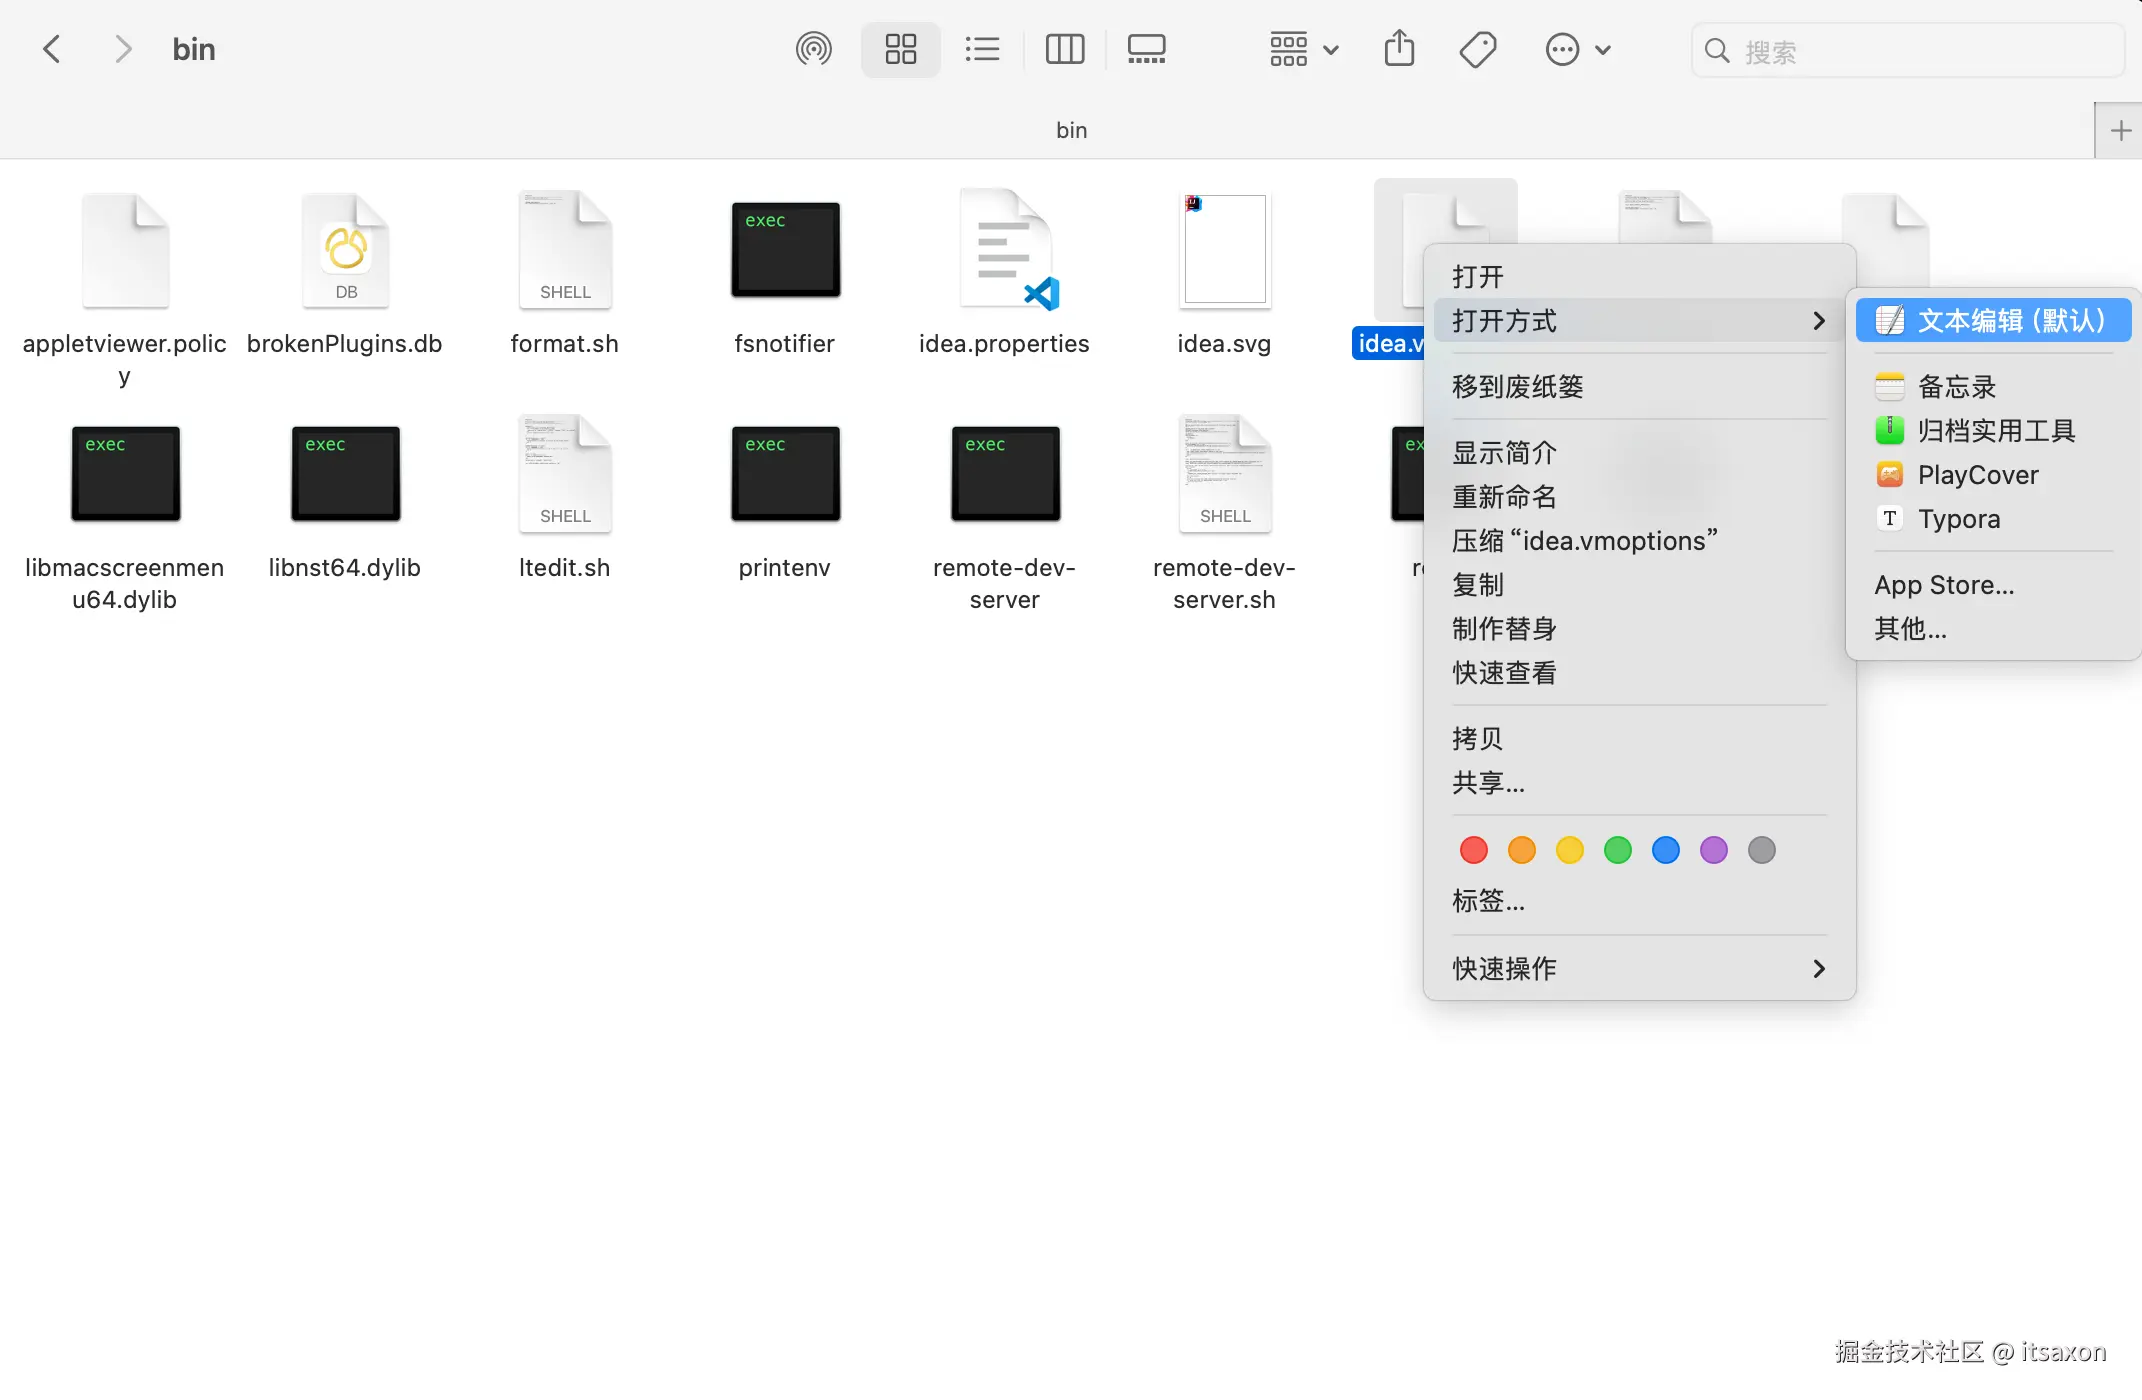
Task: Switch to column view
Action: click(1064, 49)
